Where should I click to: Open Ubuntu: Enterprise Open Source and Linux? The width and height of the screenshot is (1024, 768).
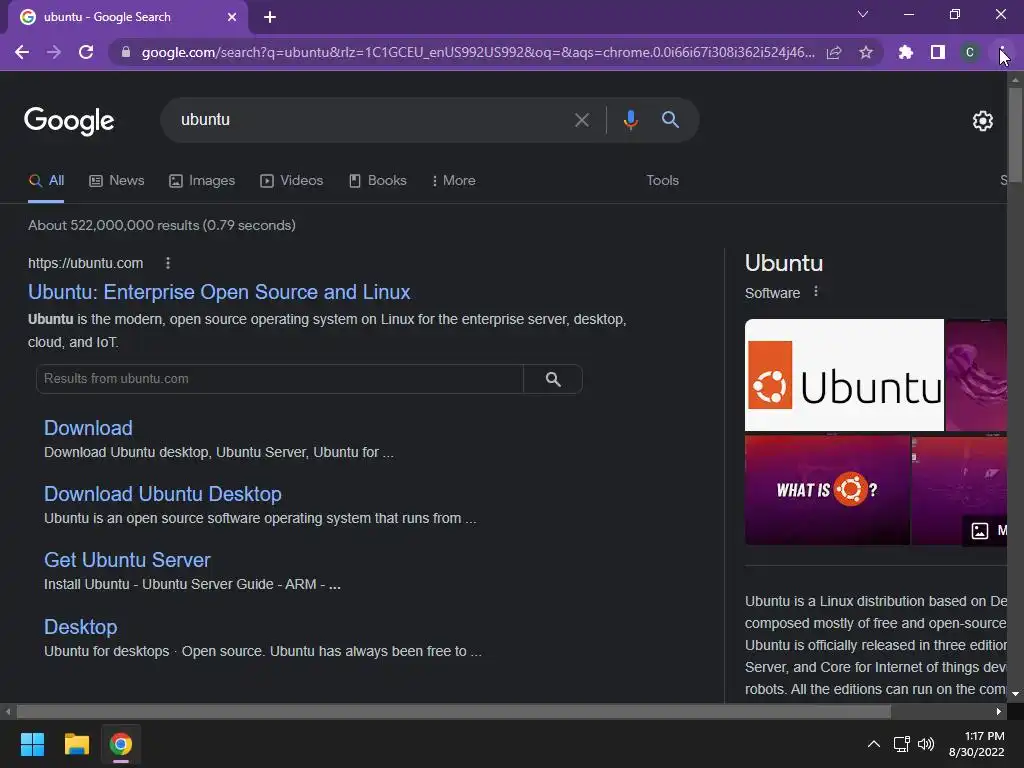(219, 292)
